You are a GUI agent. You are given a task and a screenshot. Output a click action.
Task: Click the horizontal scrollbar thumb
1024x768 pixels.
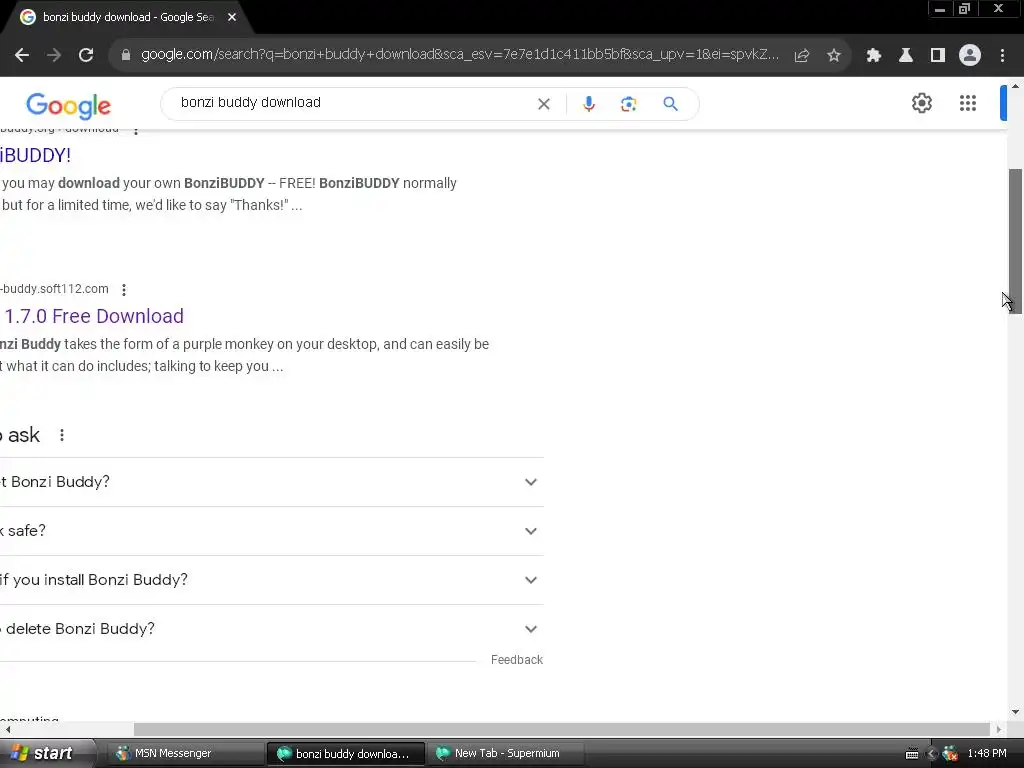562,729
